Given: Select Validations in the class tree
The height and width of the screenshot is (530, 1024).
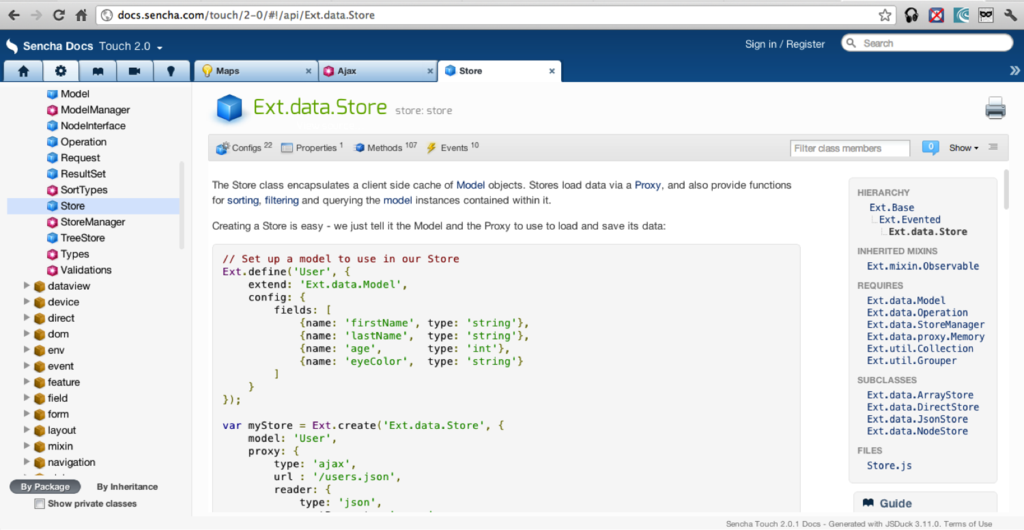Looking at the screenshot, I should (x=86, y=270).
